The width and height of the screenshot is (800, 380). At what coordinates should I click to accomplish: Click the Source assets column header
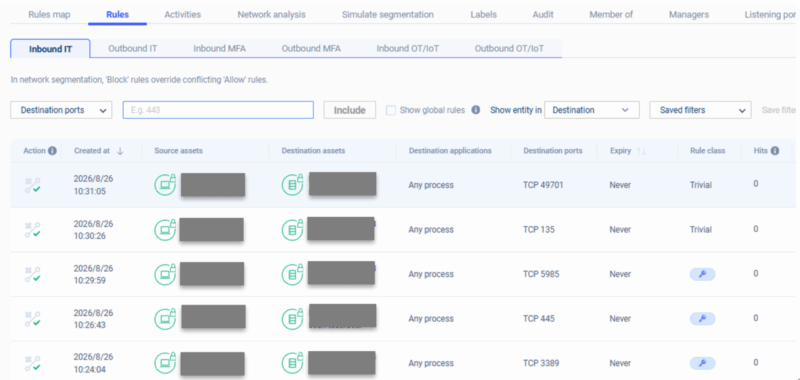pos(178,151)
